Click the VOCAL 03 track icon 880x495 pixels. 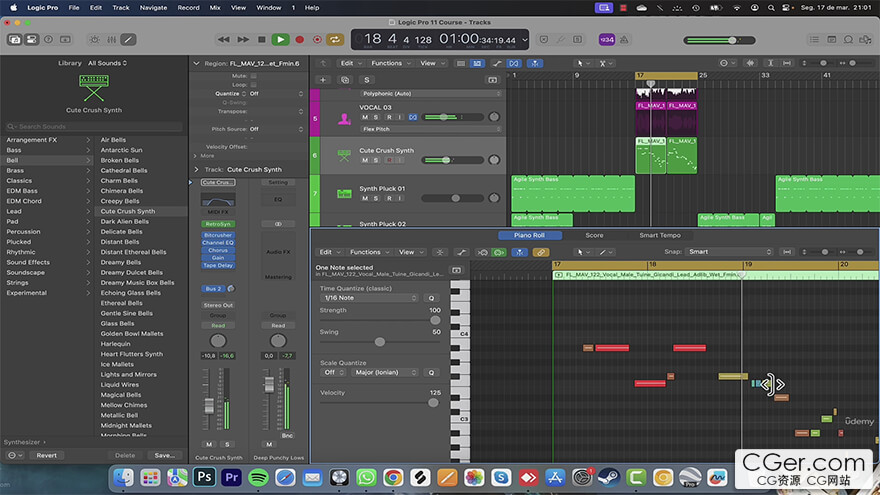tap(344, 118)
